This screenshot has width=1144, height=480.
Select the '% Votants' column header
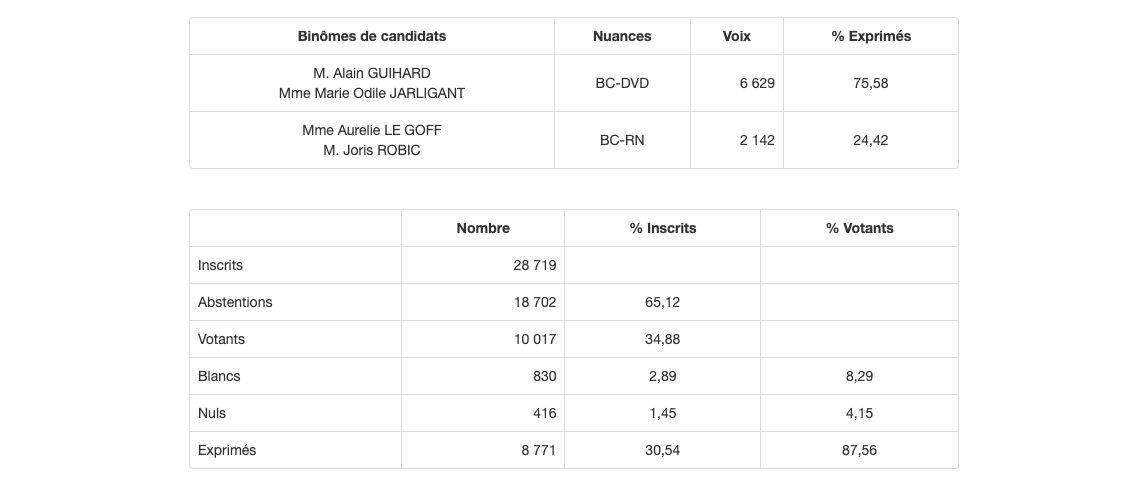[x=860, y=228]
